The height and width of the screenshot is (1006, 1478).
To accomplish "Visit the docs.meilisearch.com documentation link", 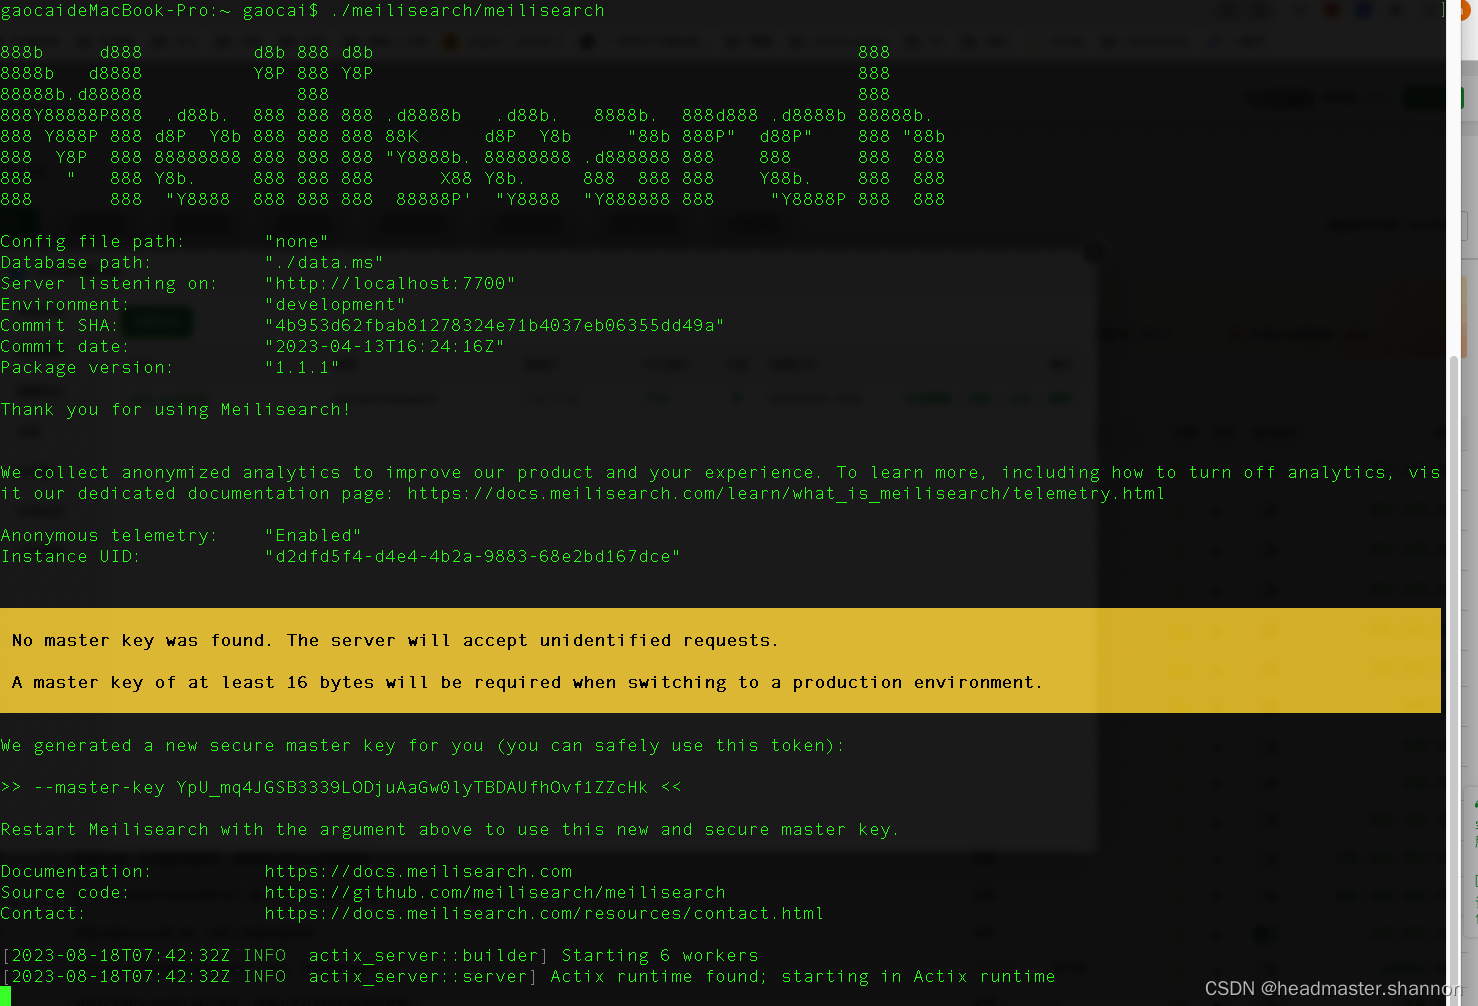I will [418, 871].
